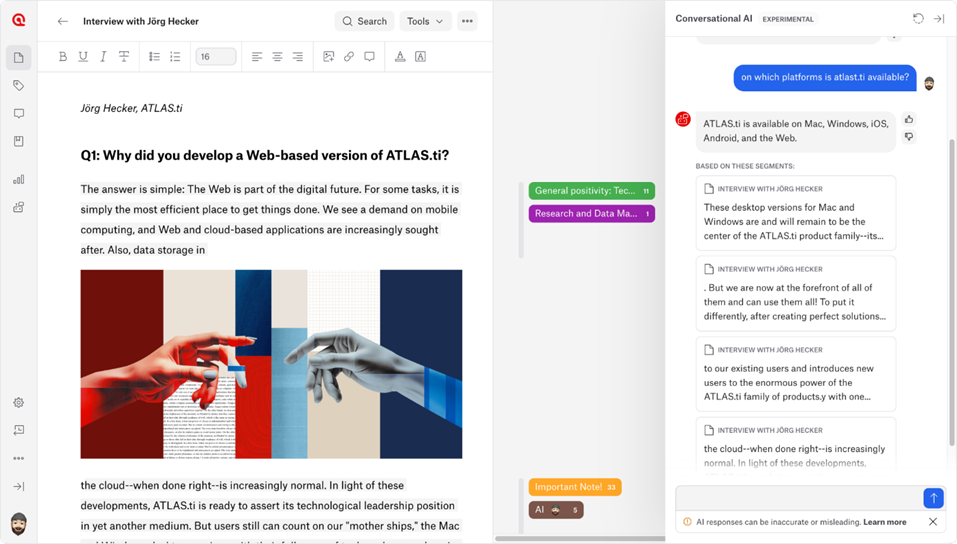Click the strikethrough formatting icon
The height and width of the screenshot is (544, 957).
(124, 57)
